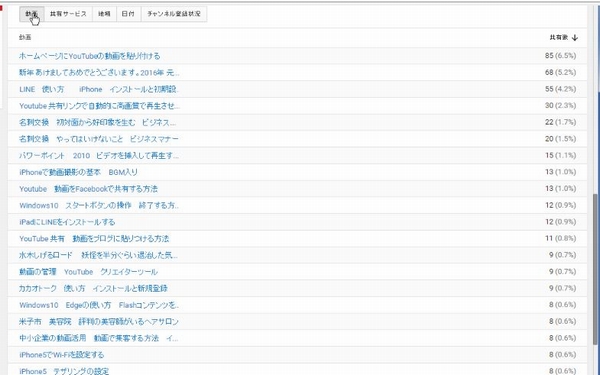Click 12 (0.9%) in iPadにLINE row

pyautogui.click(x=561, y=222)
